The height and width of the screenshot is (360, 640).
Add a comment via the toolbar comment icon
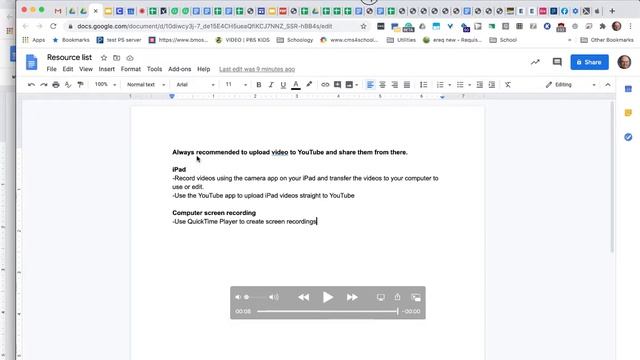(x=337, y=84)
